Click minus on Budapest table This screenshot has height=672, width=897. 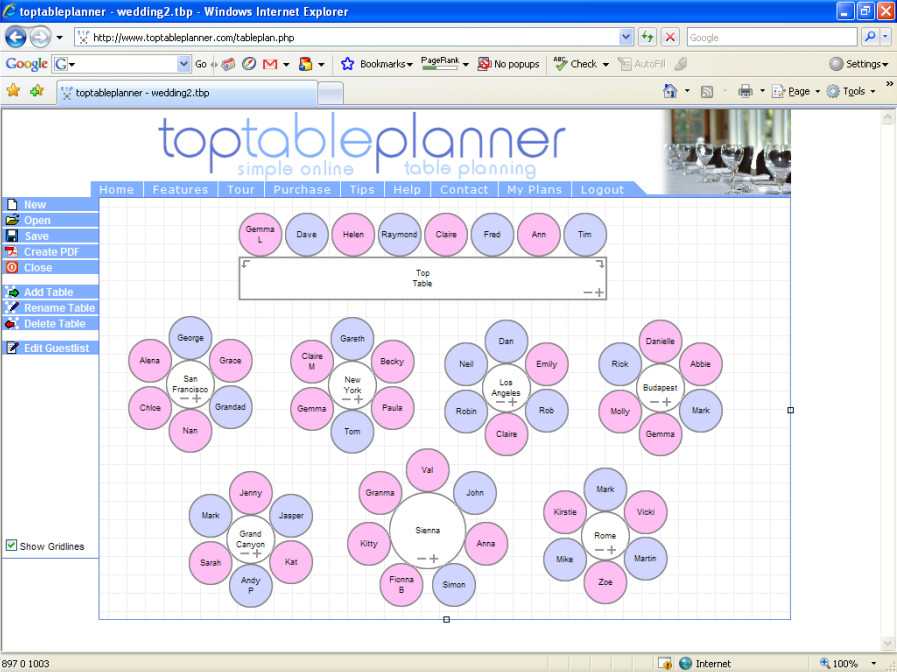pos(654,402)
